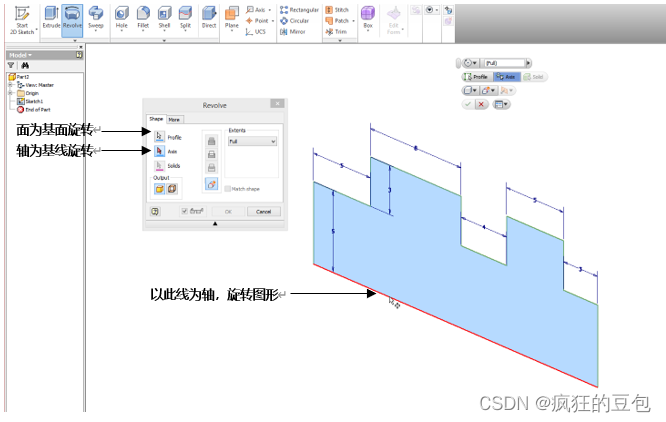Open the Model browser panel dropdown

pos(21,55)
